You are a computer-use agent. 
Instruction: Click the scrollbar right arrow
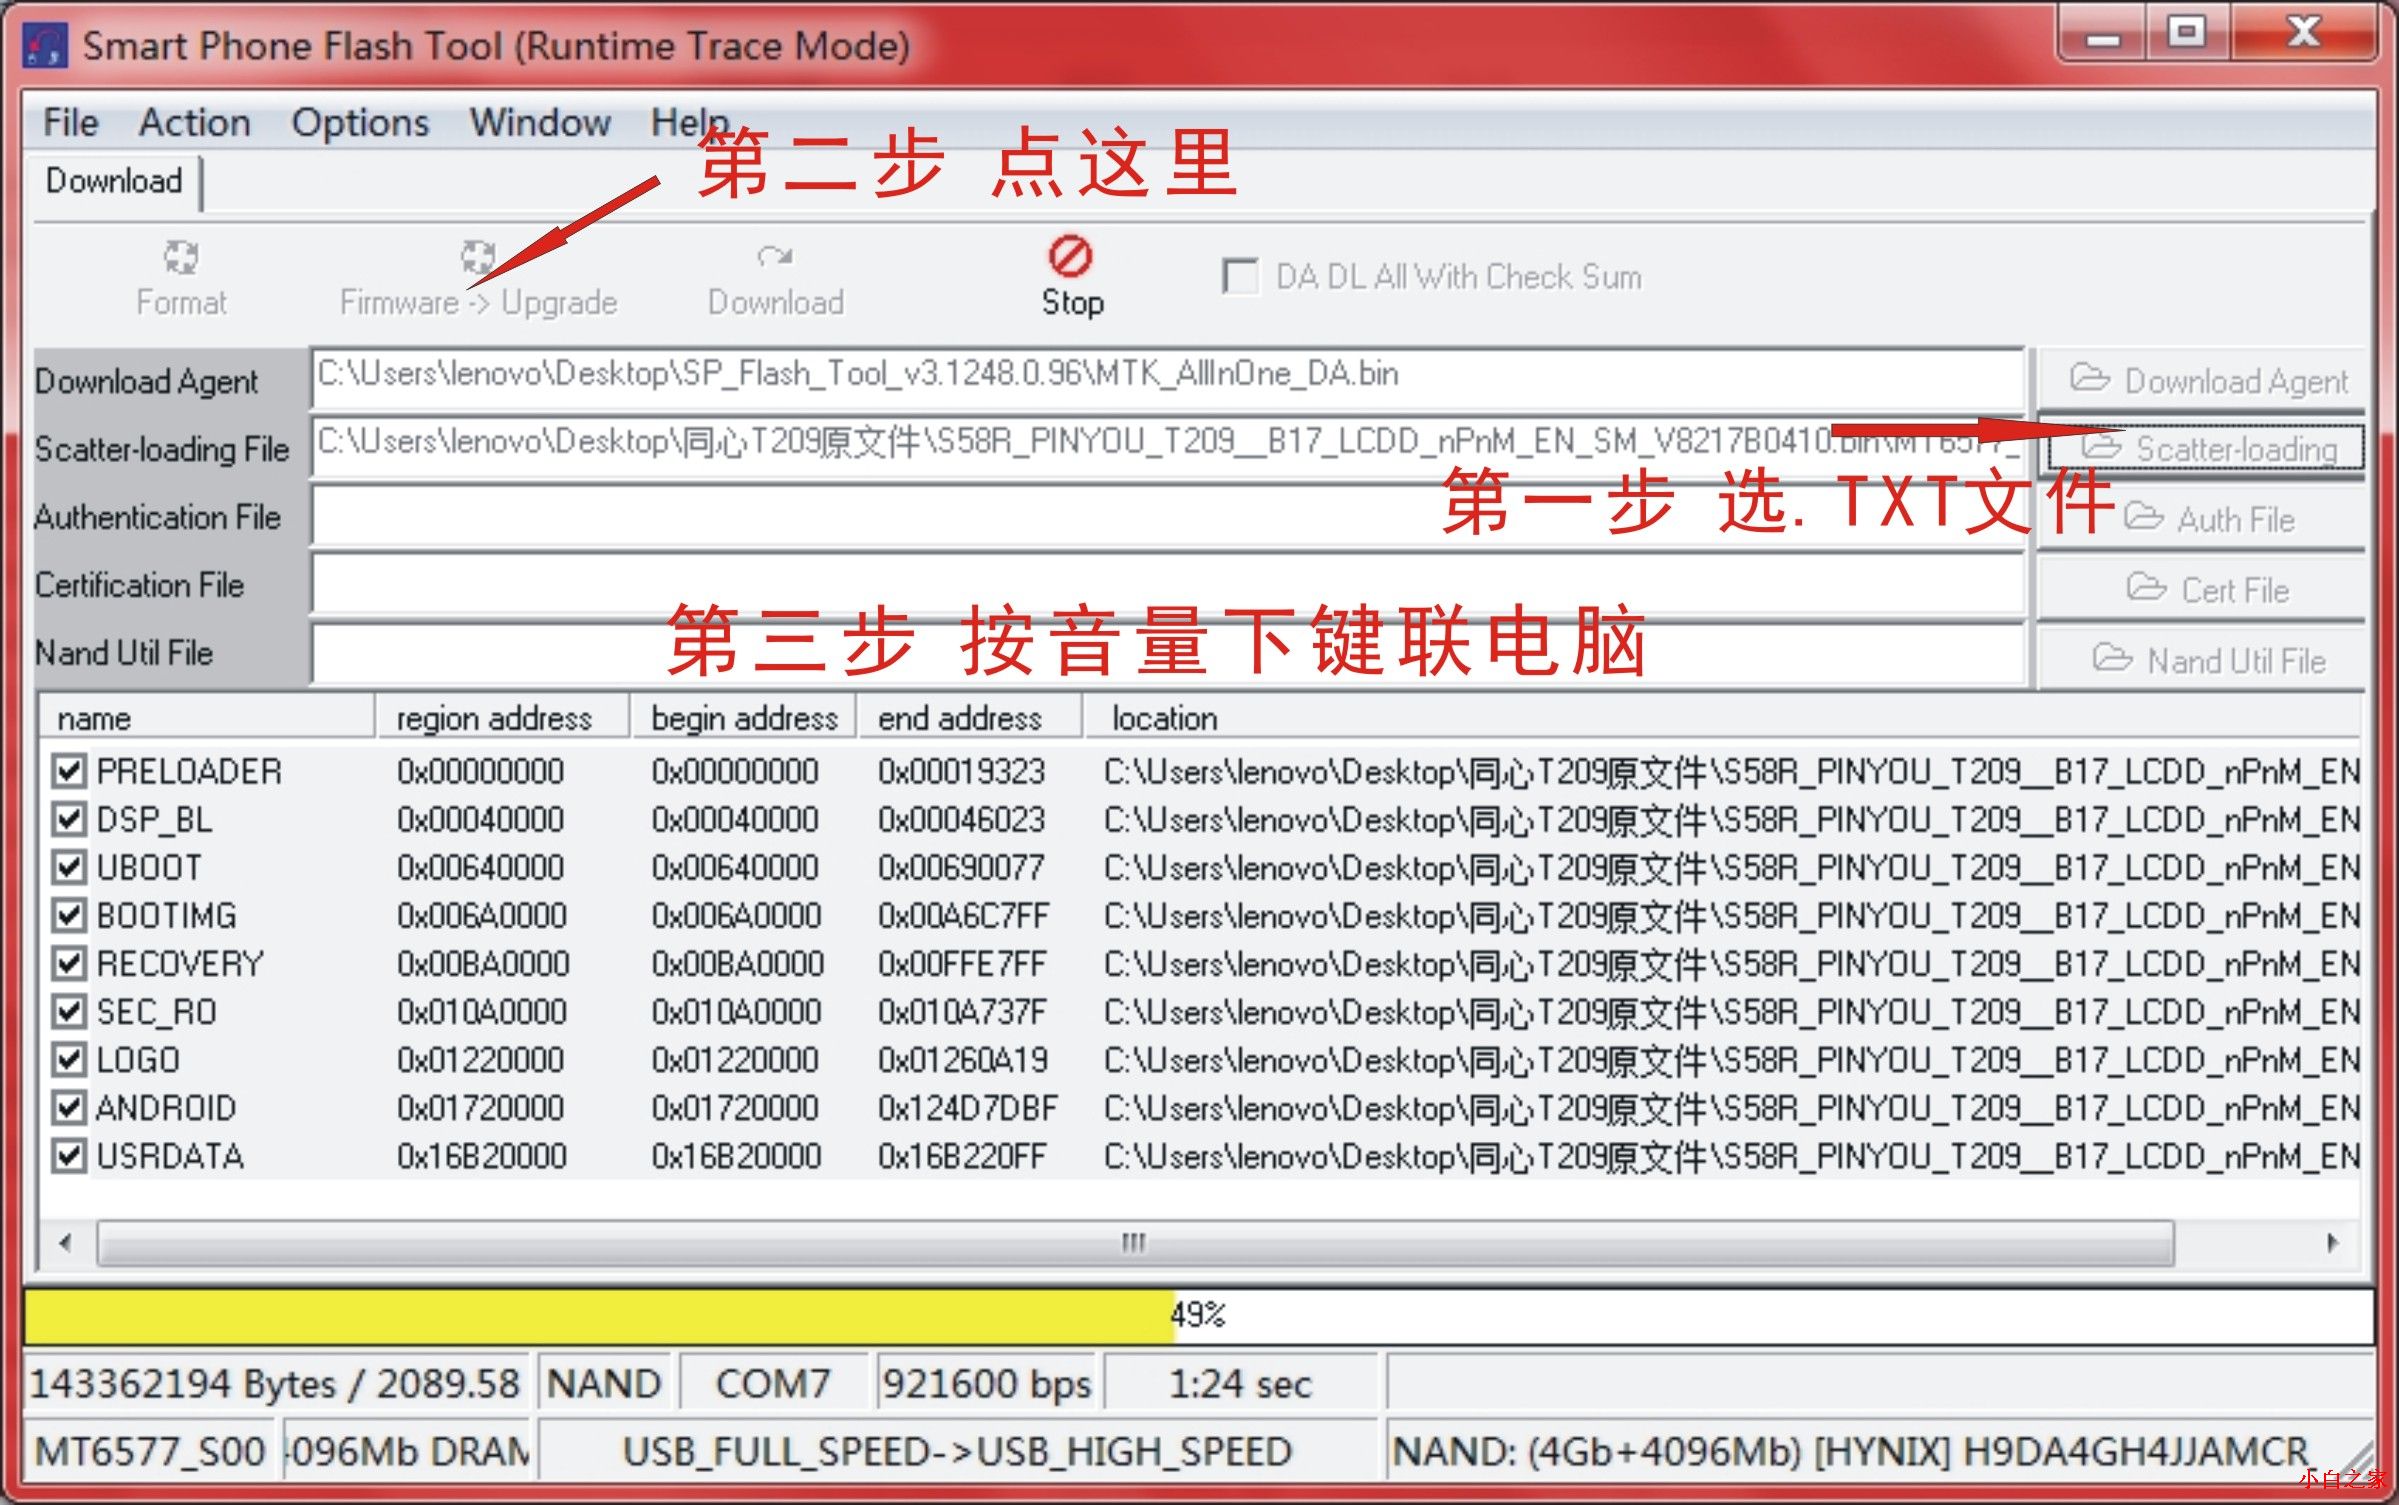point(2332,1243)
